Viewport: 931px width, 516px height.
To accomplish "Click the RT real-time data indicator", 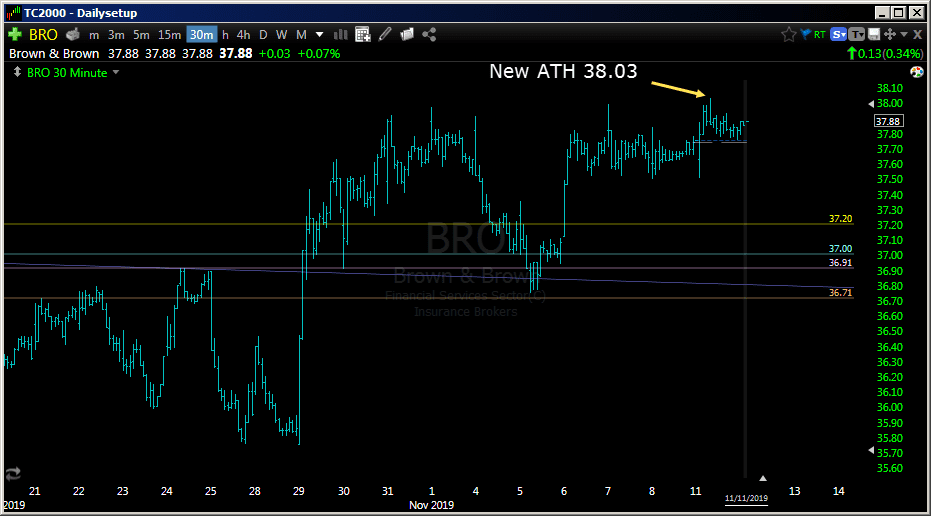I will click(x=820, y=35).
